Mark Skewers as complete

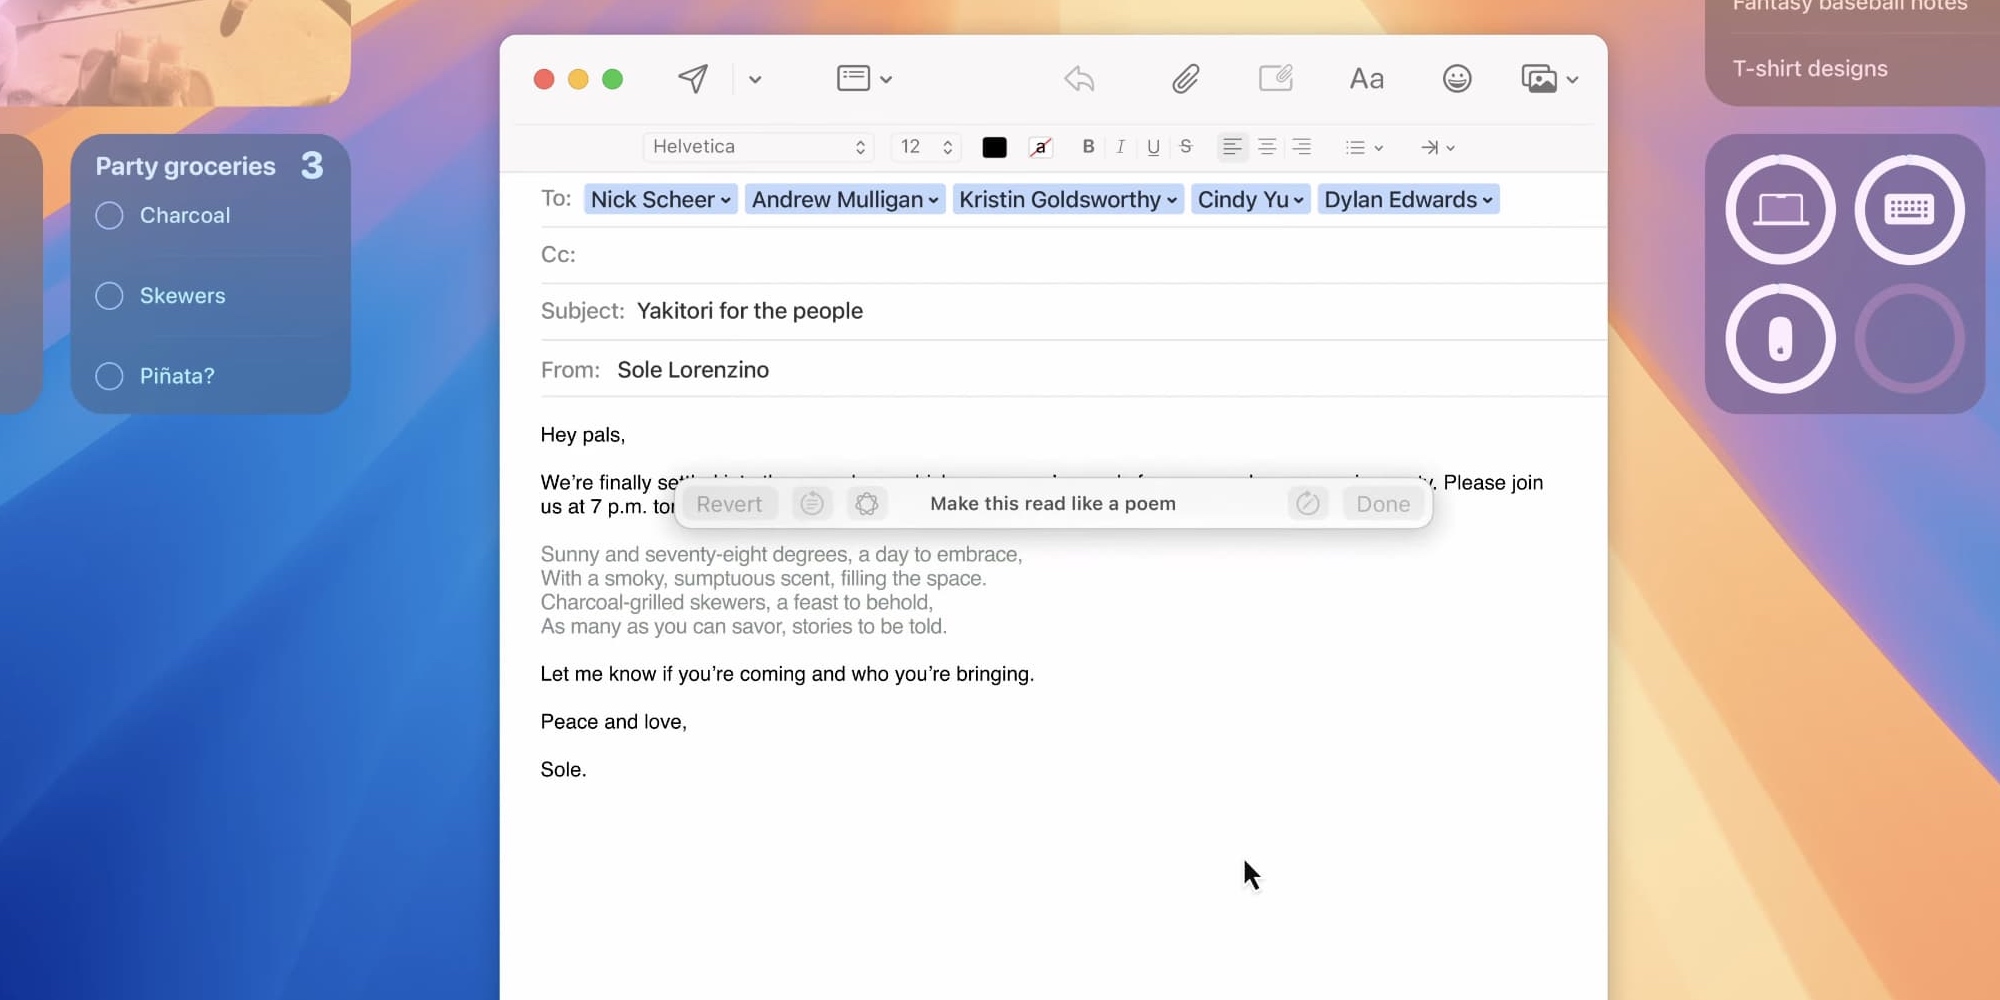point(109,295)
